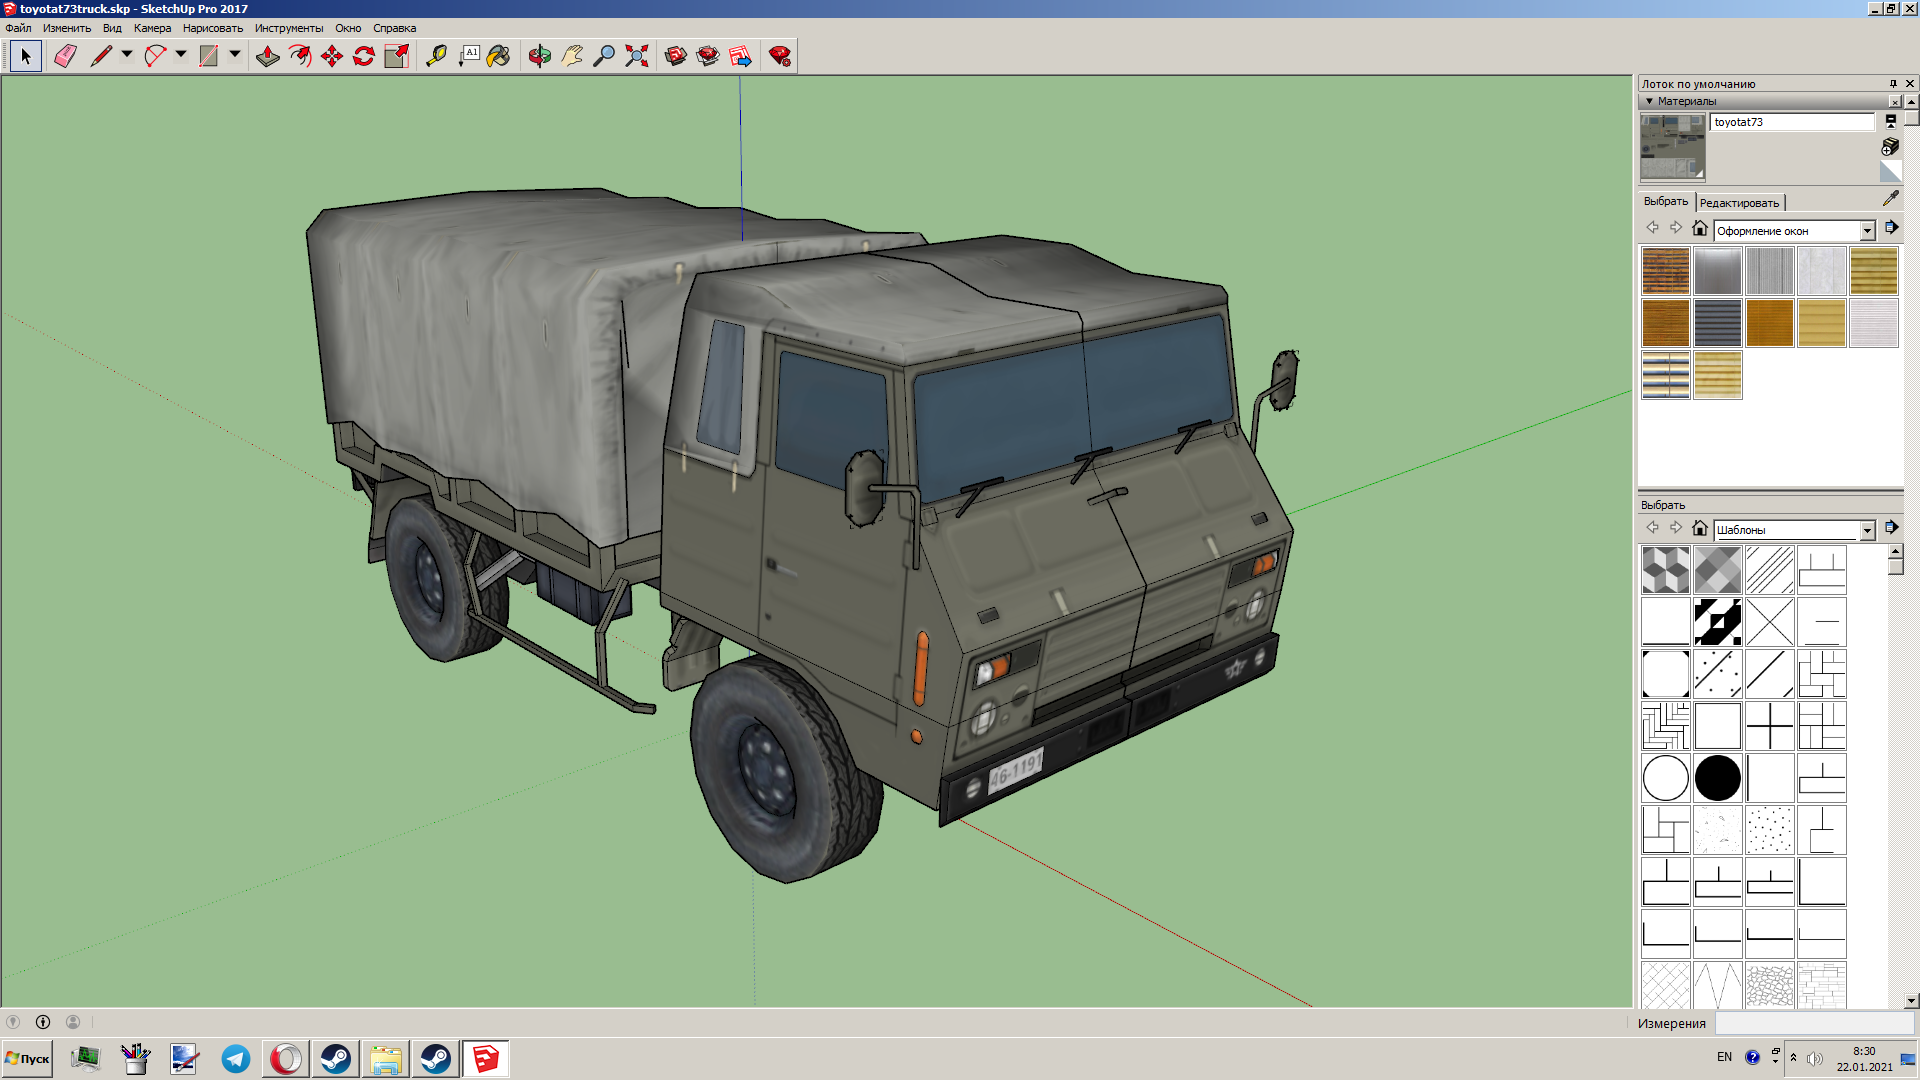Open the Шаблоны library dropdown

(1866, 530)
